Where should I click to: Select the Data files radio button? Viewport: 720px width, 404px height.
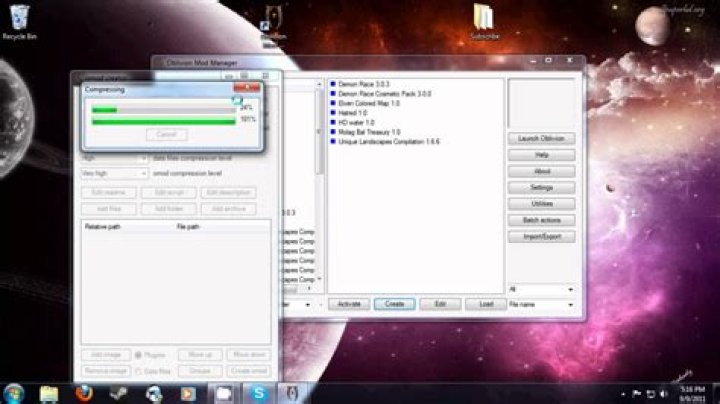(x=139, y=370)
